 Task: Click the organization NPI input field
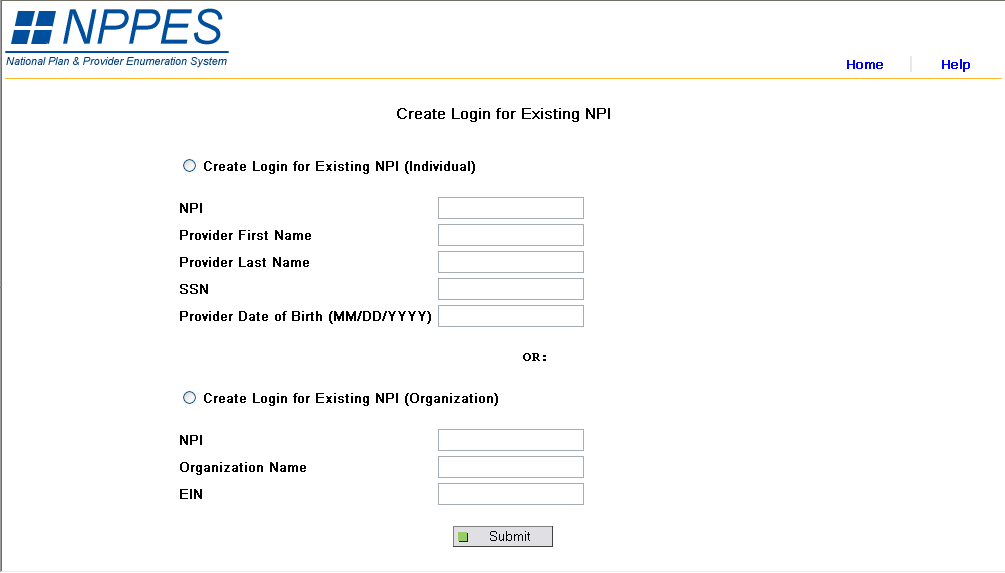511,440
